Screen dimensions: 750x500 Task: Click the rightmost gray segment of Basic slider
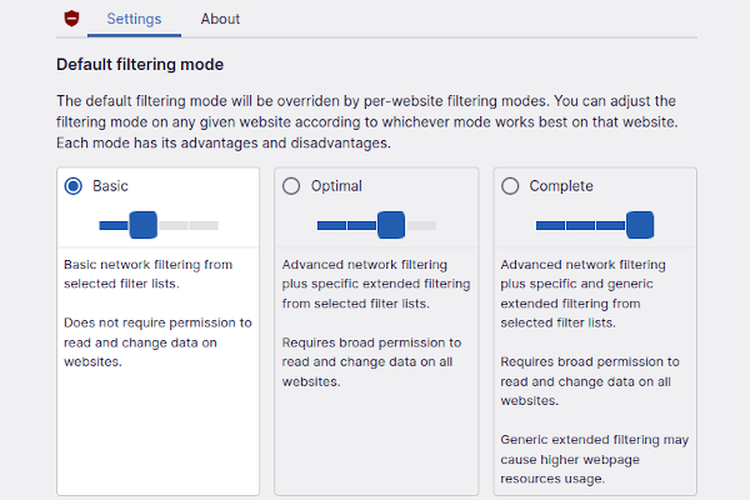point(204,225)
